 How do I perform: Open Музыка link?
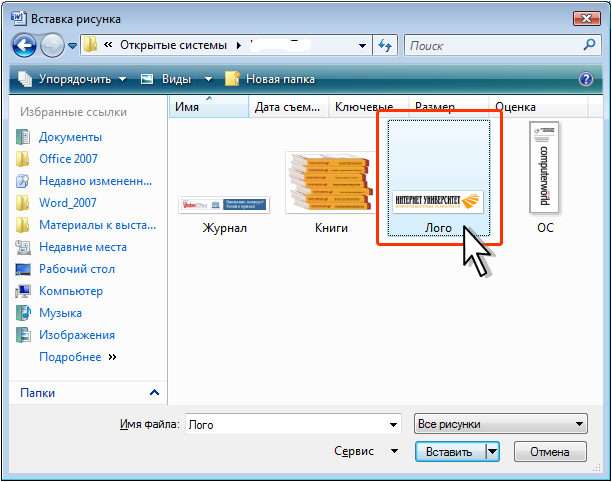click(60, 313)
